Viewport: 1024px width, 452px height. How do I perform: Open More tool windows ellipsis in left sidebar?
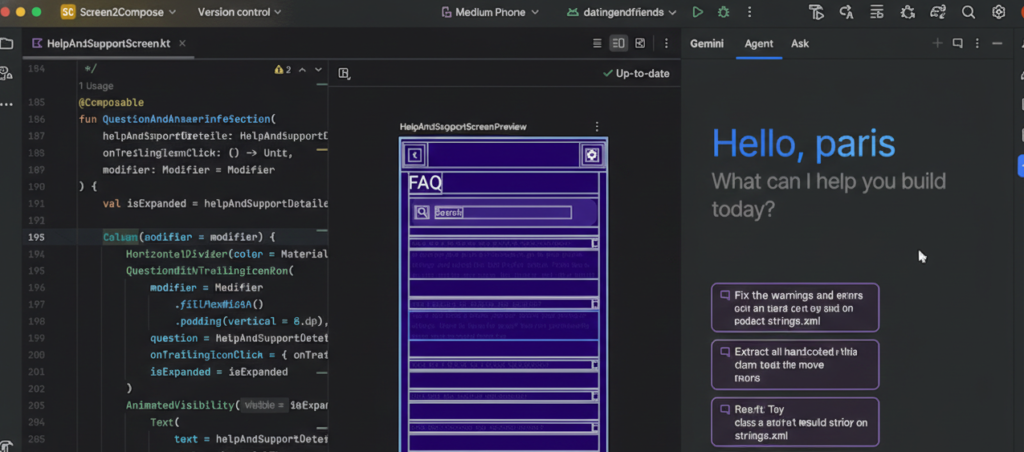tap(7, 104)
